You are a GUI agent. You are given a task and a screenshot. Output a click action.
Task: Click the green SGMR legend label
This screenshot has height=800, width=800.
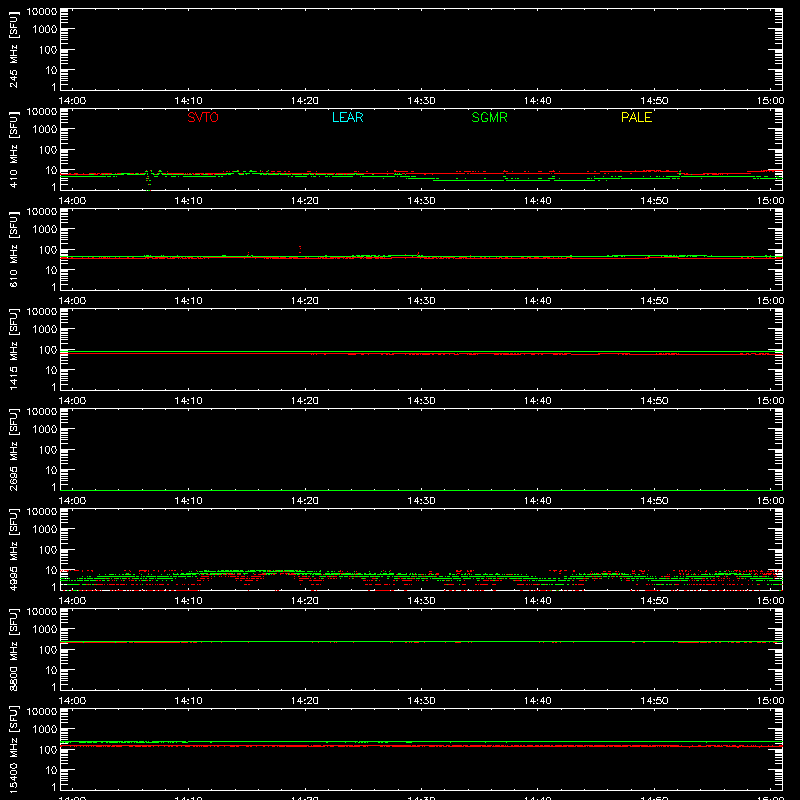pos(489,117)
